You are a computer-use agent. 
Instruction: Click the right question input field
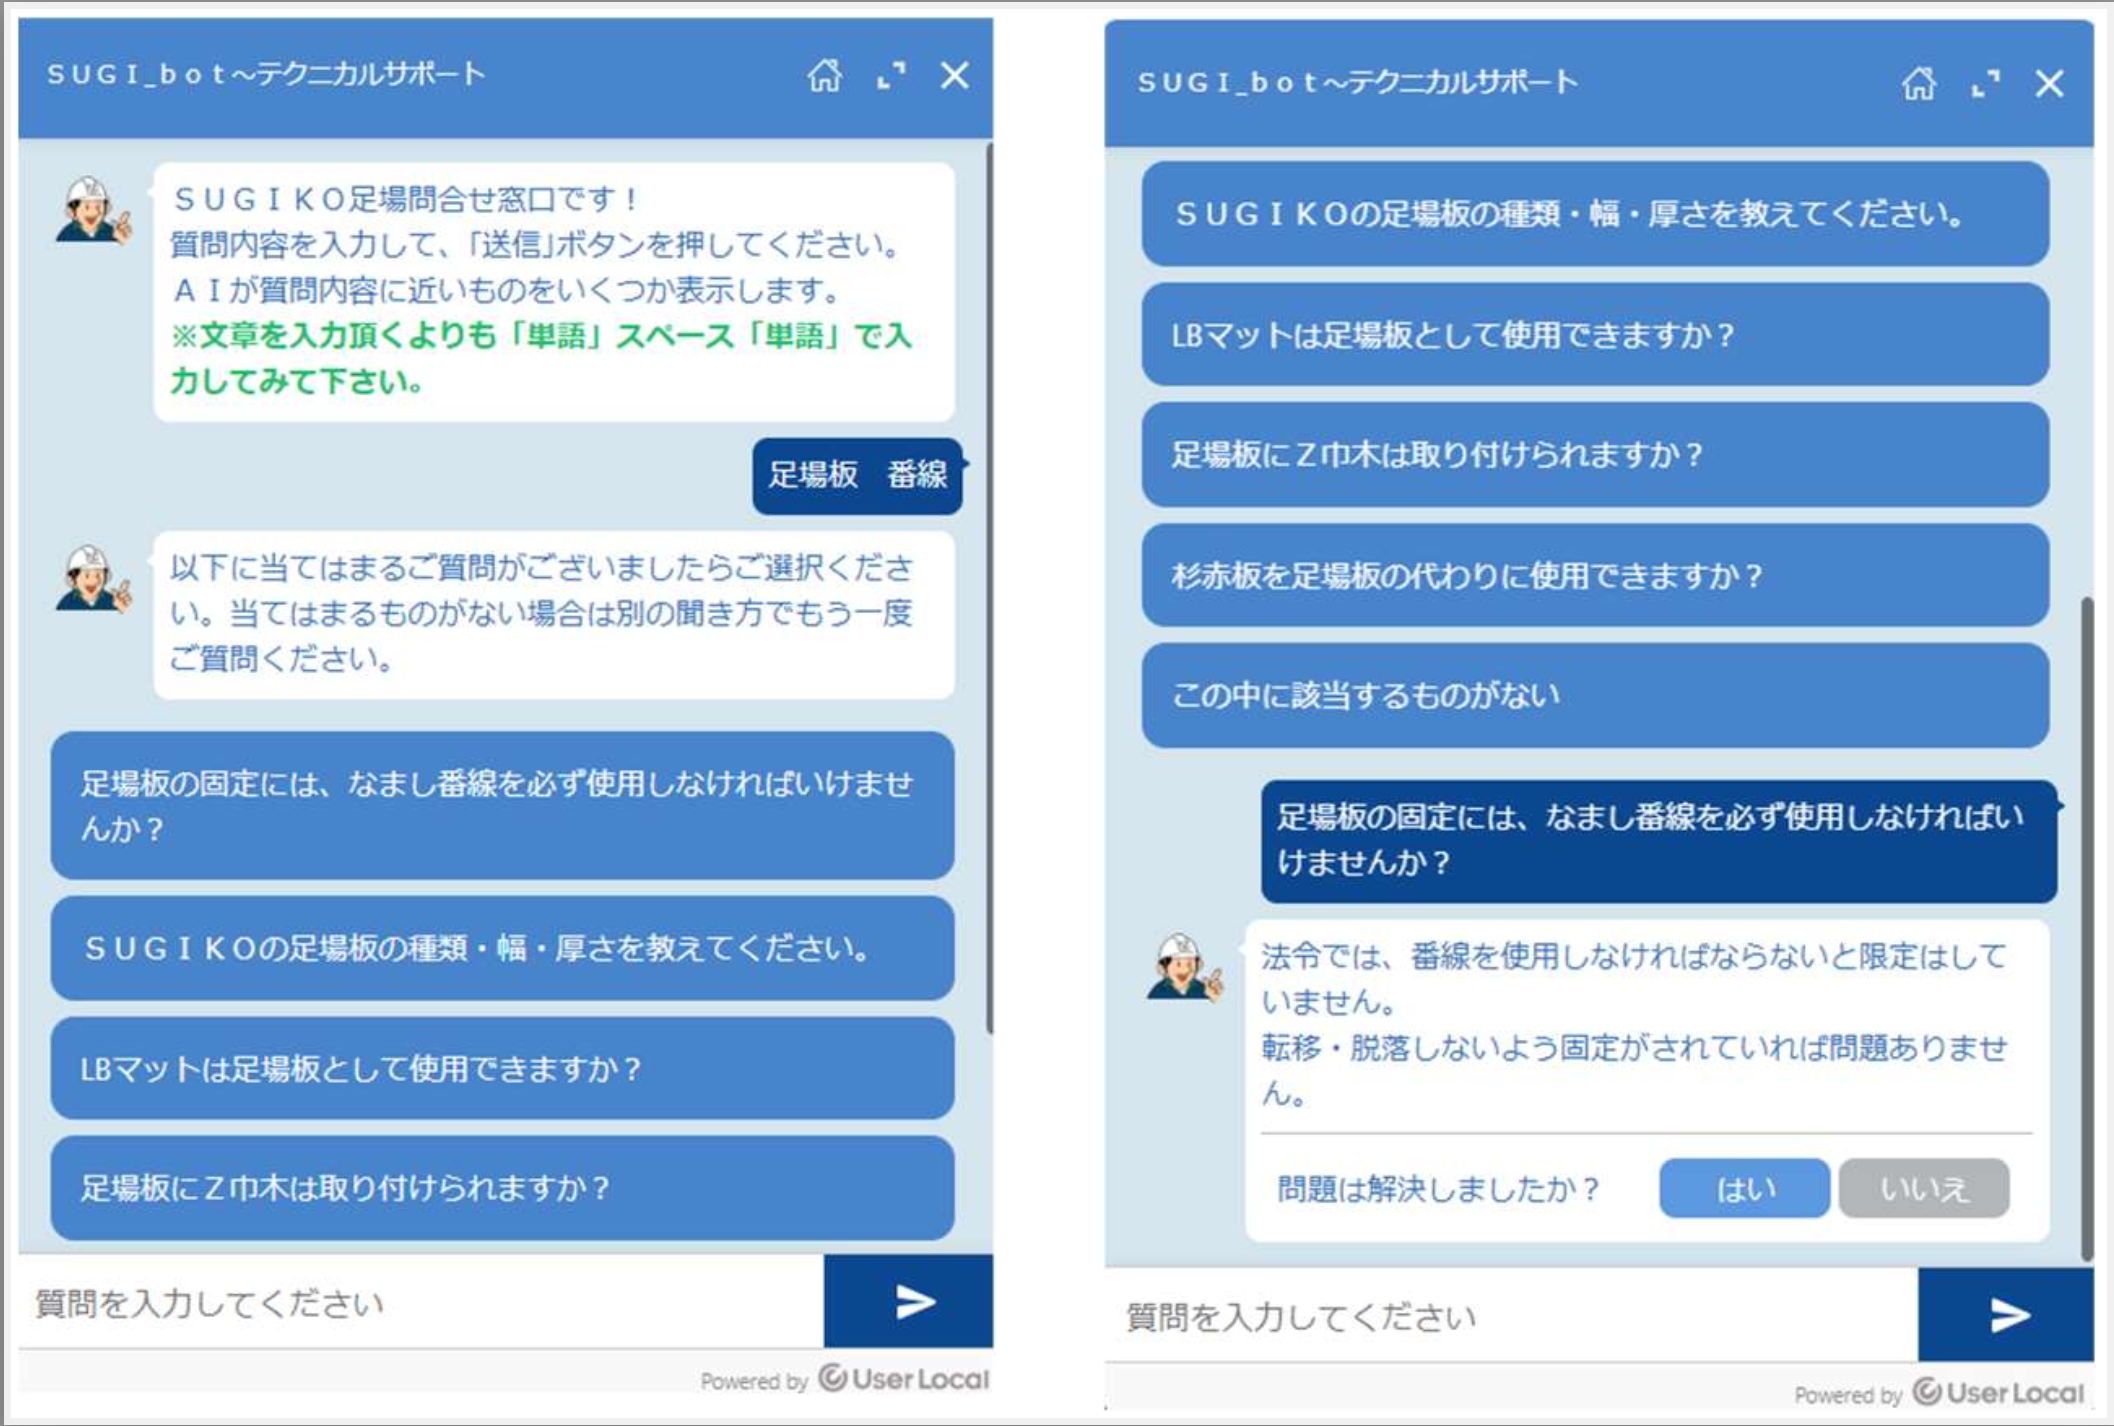(x=1511, y=1315)
